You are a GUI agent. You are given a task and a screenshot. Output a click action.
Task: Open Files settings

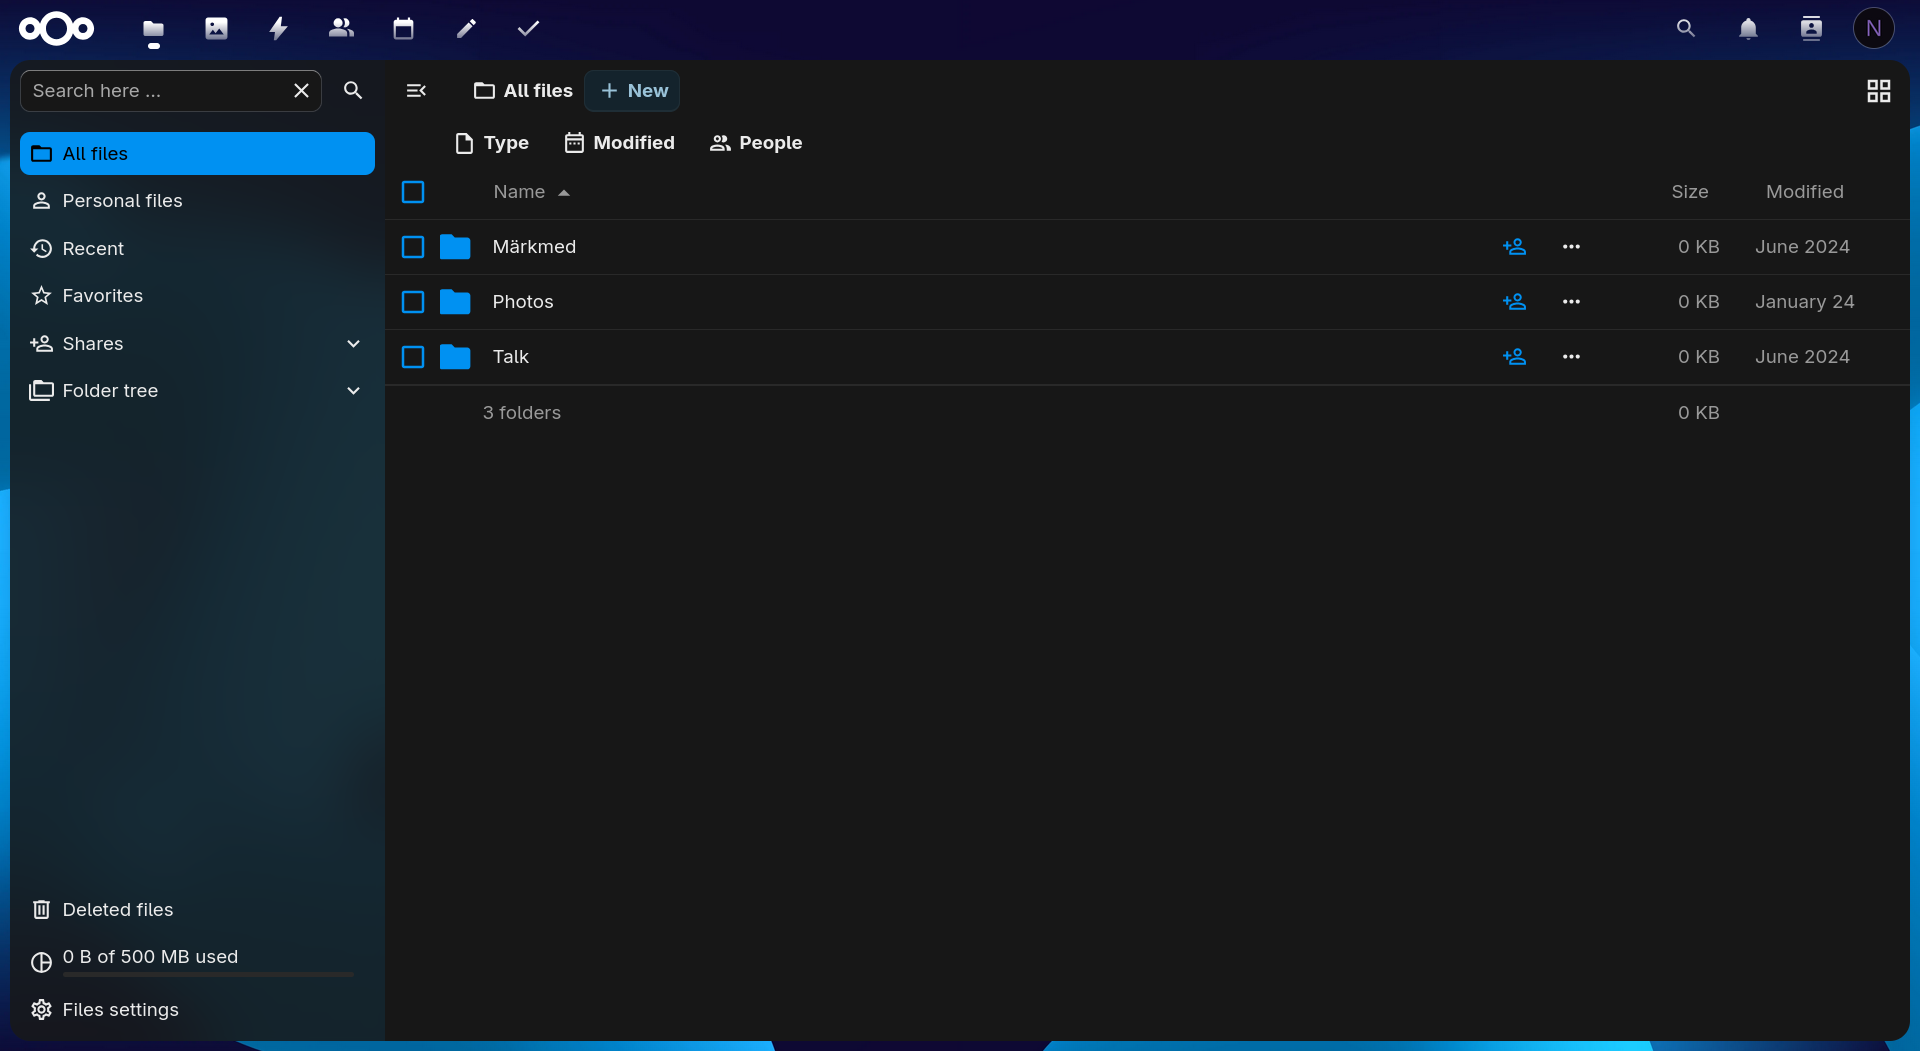(120, 1010)
